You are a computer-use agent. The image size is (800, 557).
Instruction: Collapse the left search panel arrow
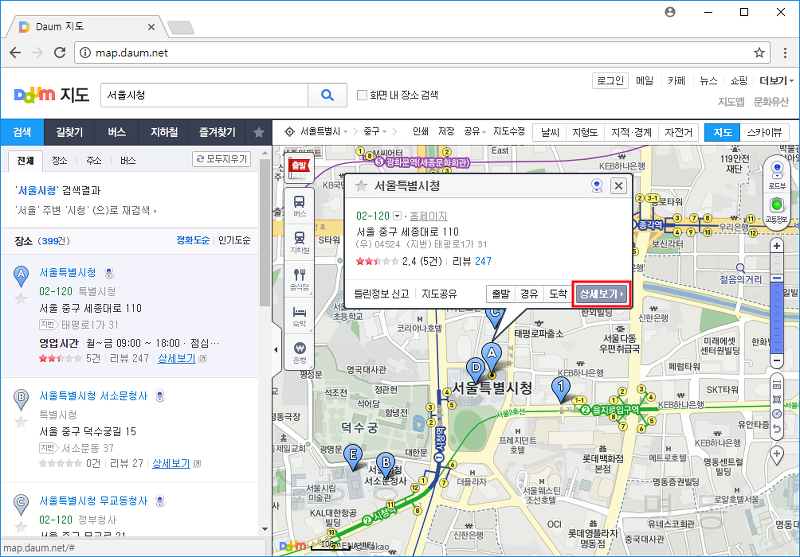point(276,350)
